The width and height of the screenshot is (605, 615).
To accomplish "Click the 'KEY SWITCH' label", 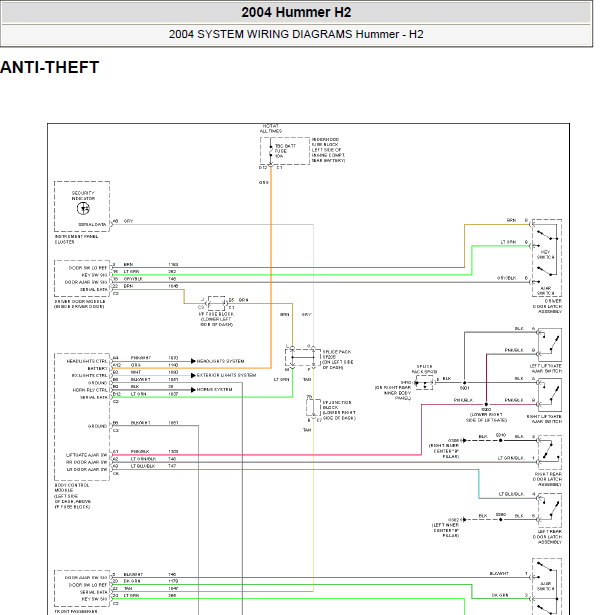I will pos(546,255).
